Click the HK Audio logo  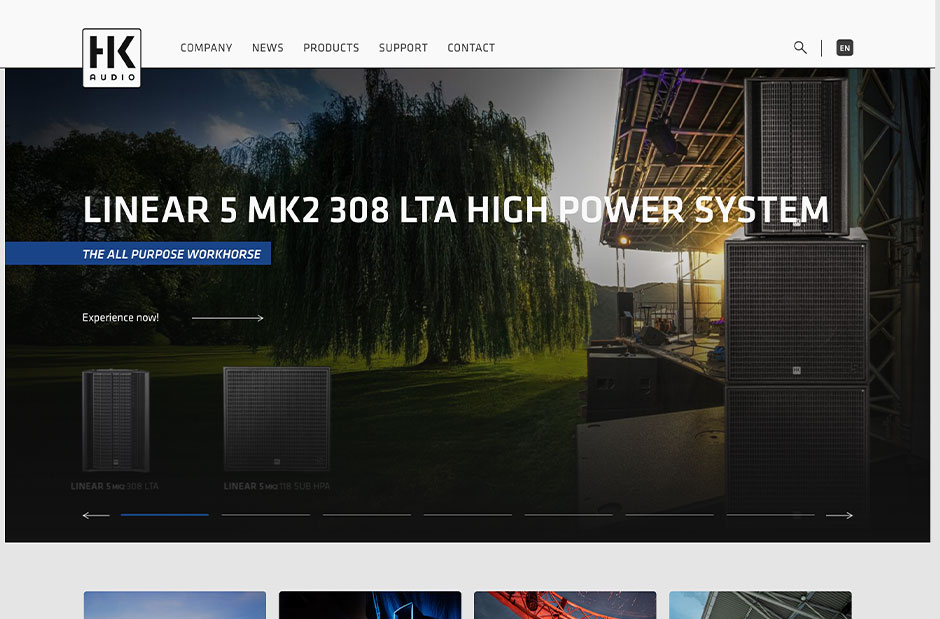(x=112, y=58)
